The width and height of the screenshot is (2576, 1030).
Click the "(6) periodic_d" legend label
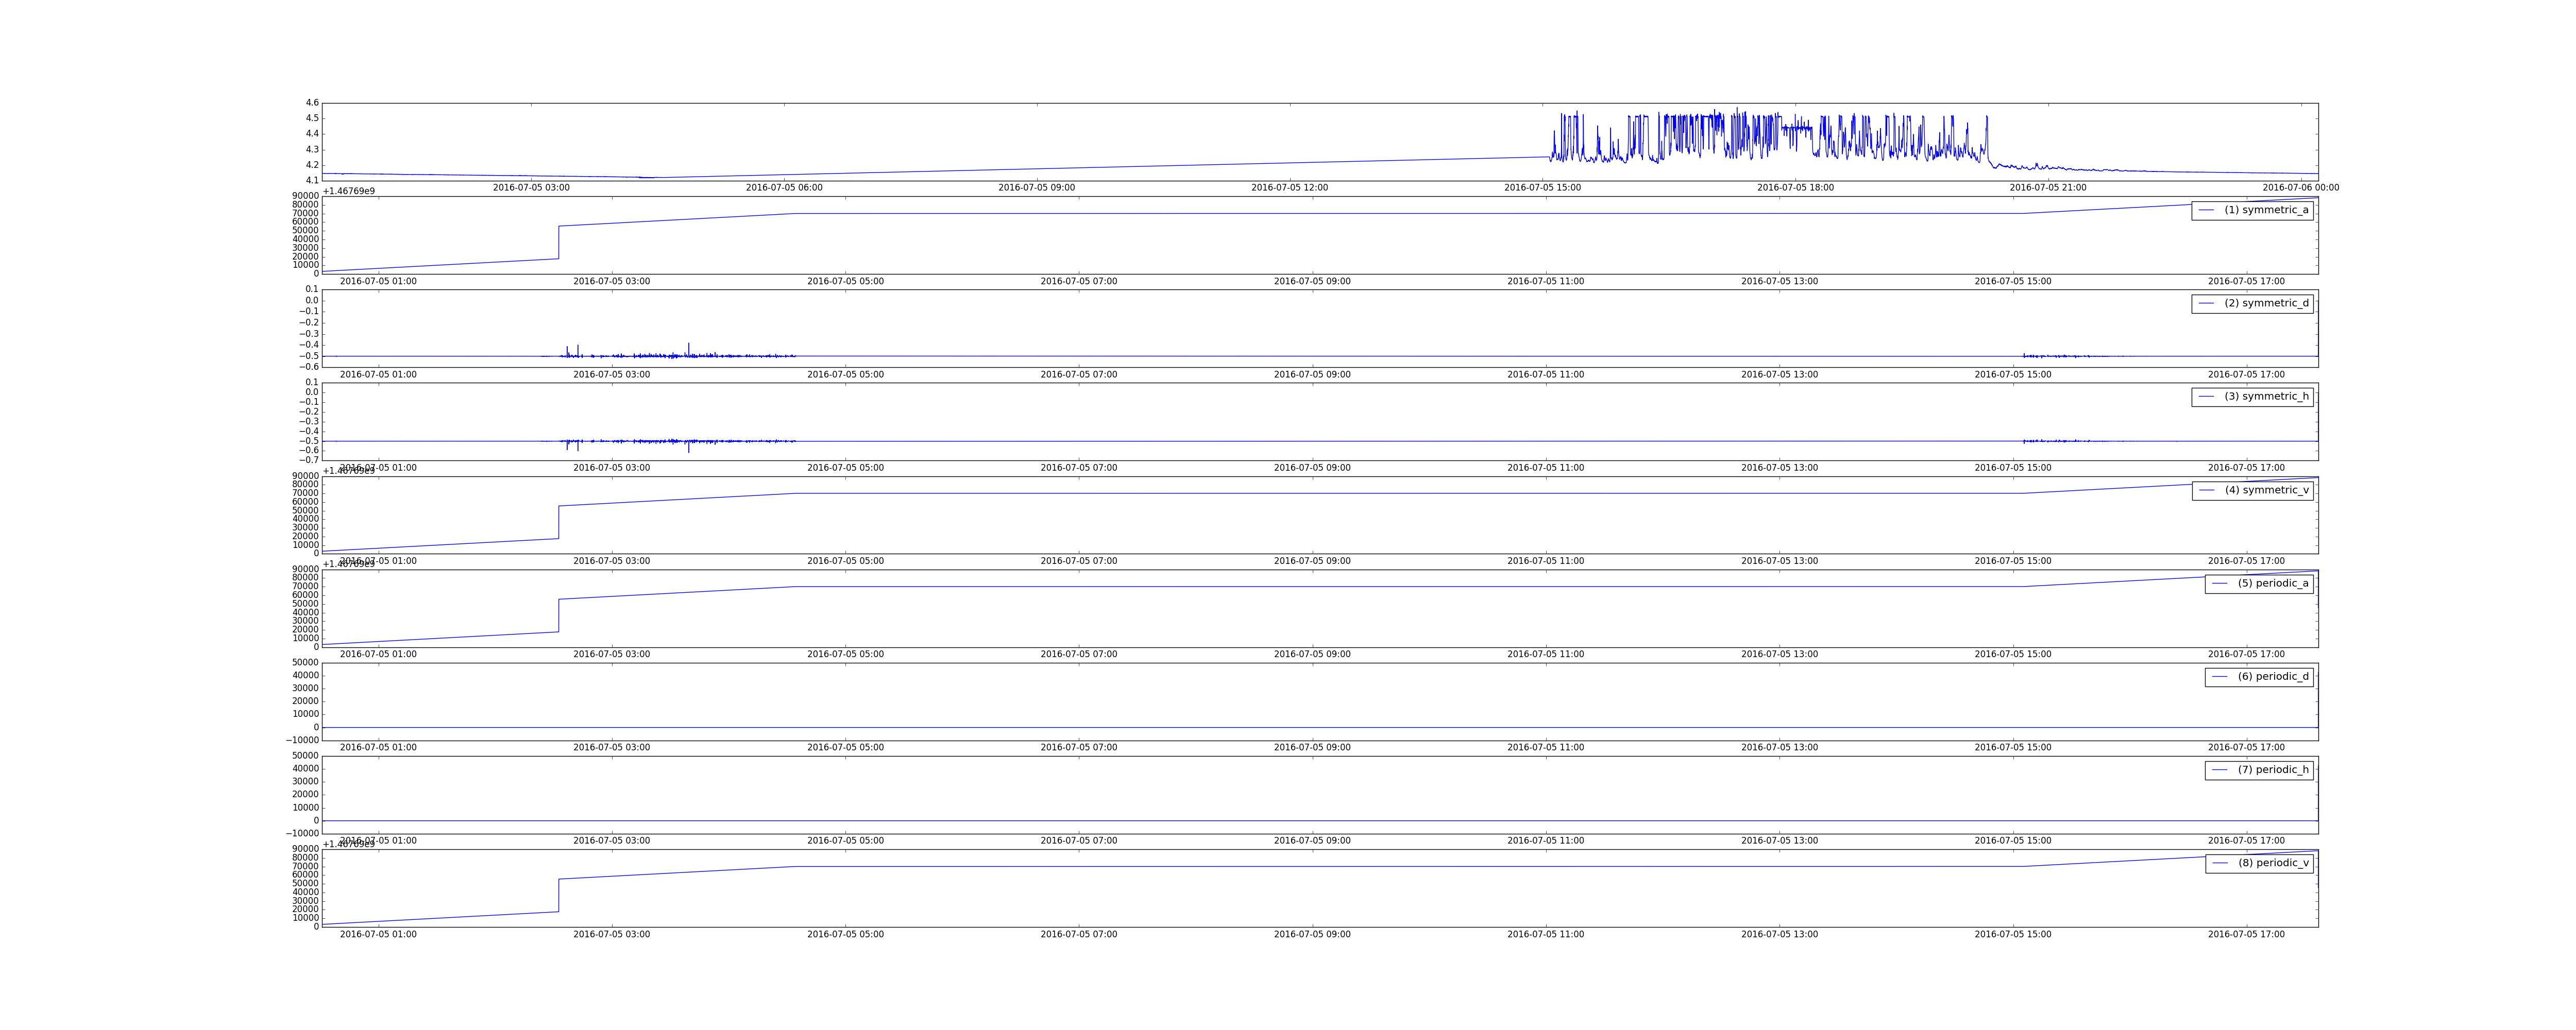coord(2273,676)
